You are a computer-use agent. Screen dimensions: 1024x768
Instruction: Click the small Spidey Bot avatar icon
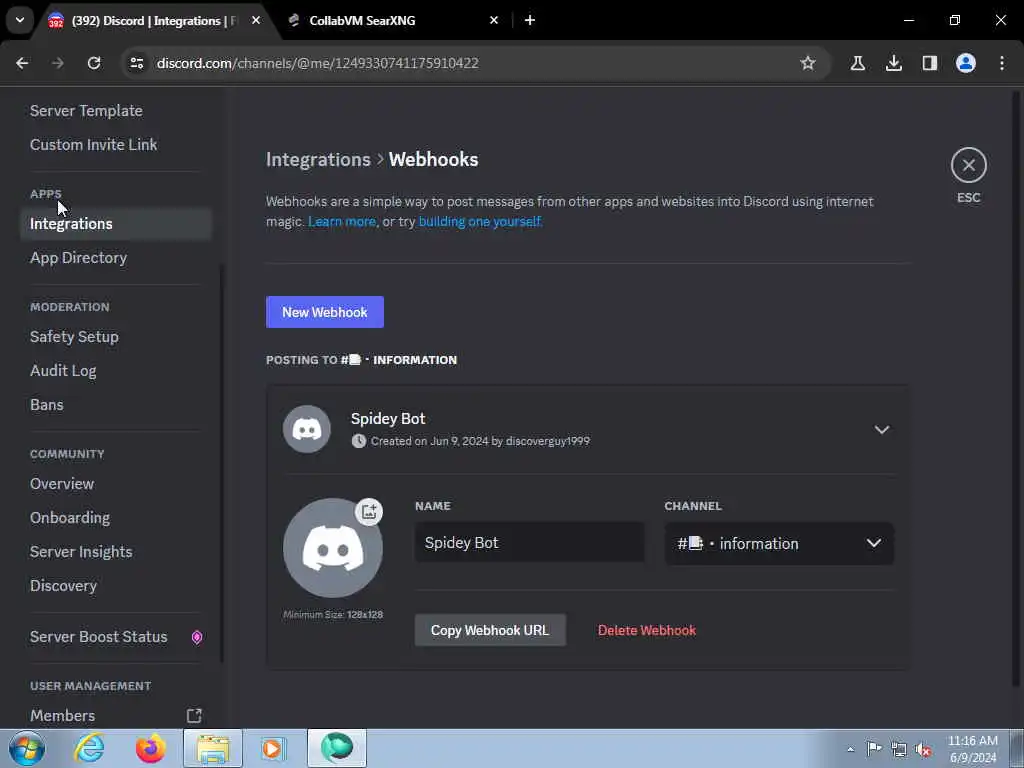coord(306,429)
